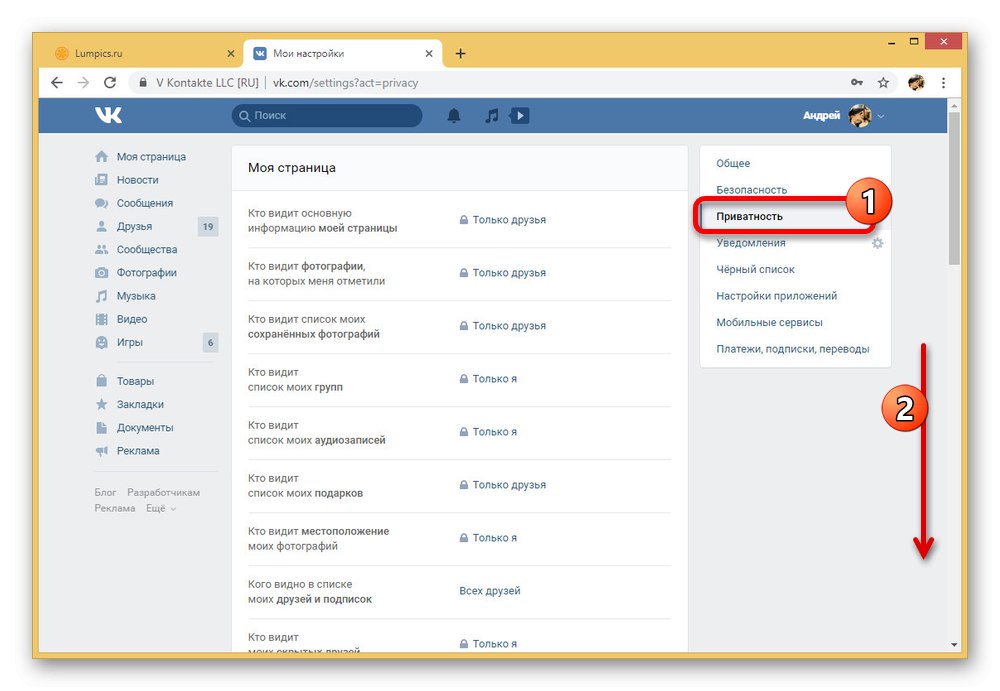Viewport: 1000px width, 691px height.
Task: Bookmark the page with the star icon
Action: point(883,82)
